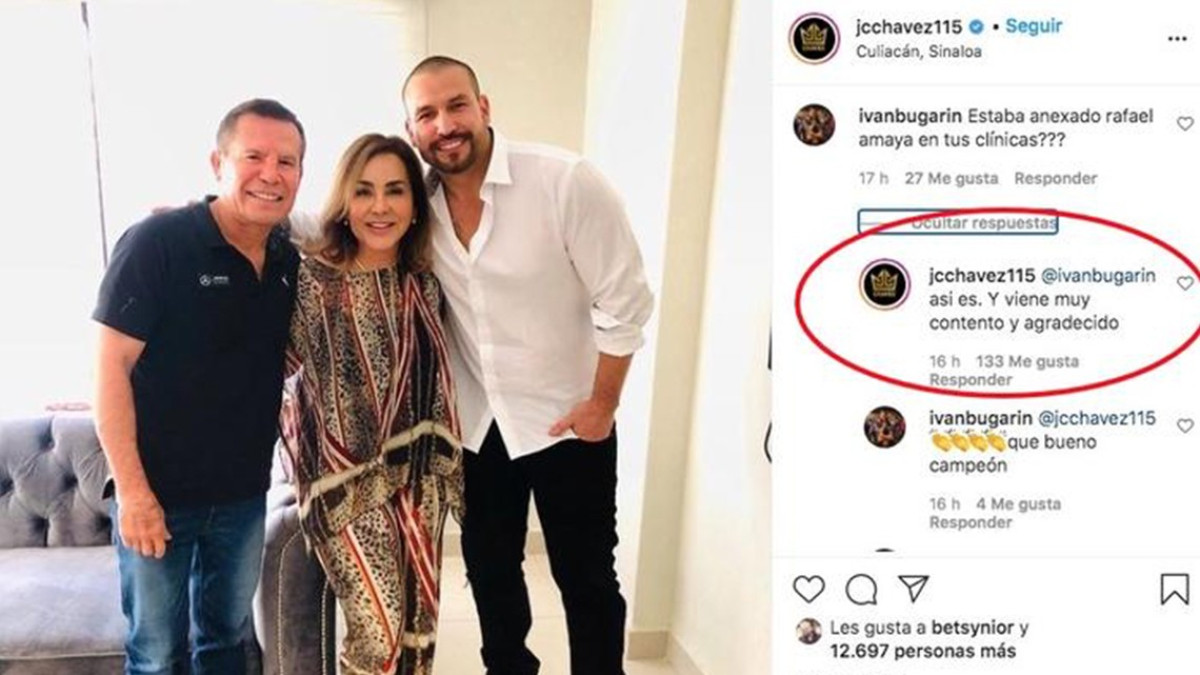Open the three-dot post options menu
1200x675 pixels.
click(x=1177, y=38)
